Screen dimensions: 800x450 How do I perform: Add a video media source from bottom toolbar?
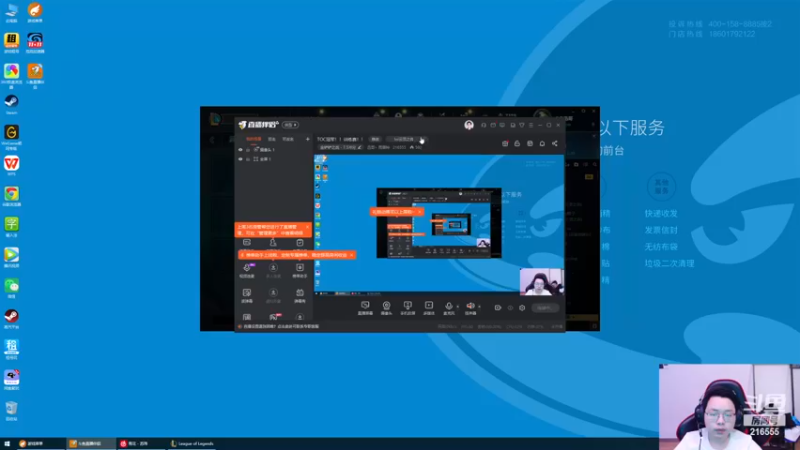click(x=429, y=308)
